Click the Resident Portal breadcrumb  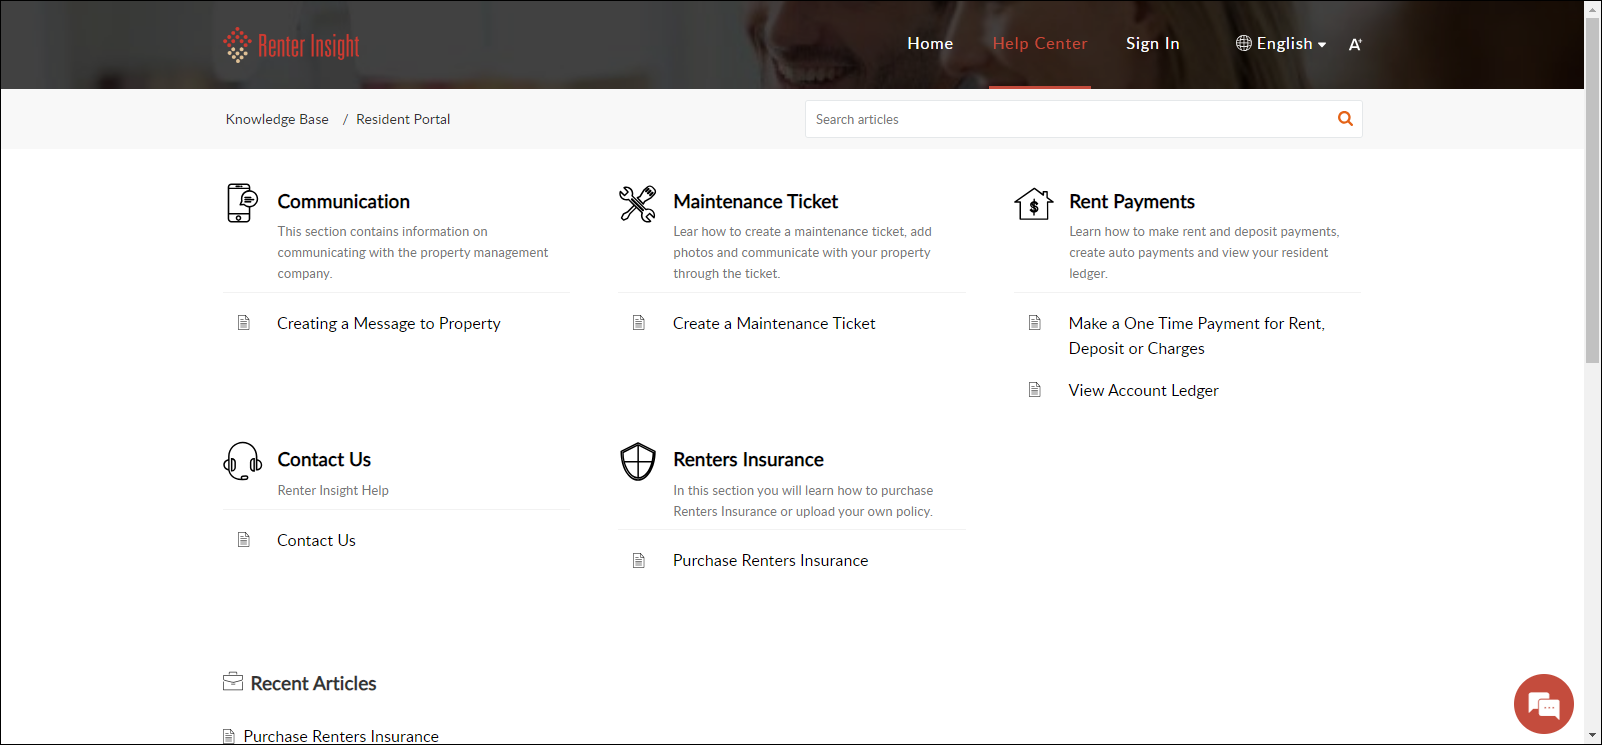[403, 119]
